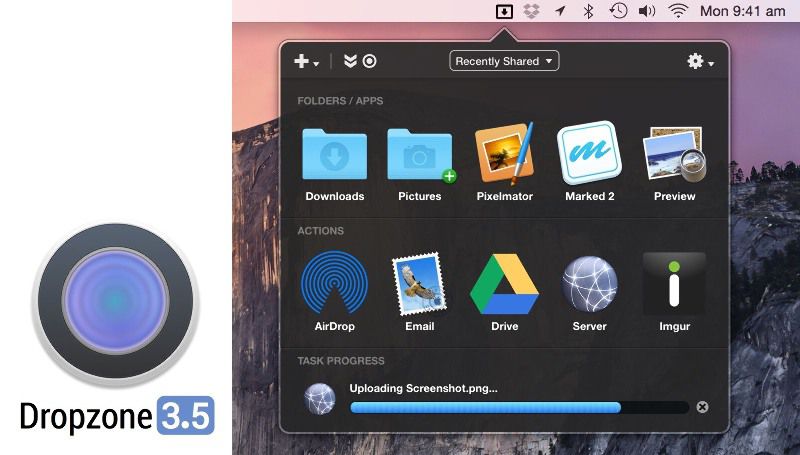Launch the Pixelmator app icon
Screen dimensions: 800x455
click(x=504, y=155)
